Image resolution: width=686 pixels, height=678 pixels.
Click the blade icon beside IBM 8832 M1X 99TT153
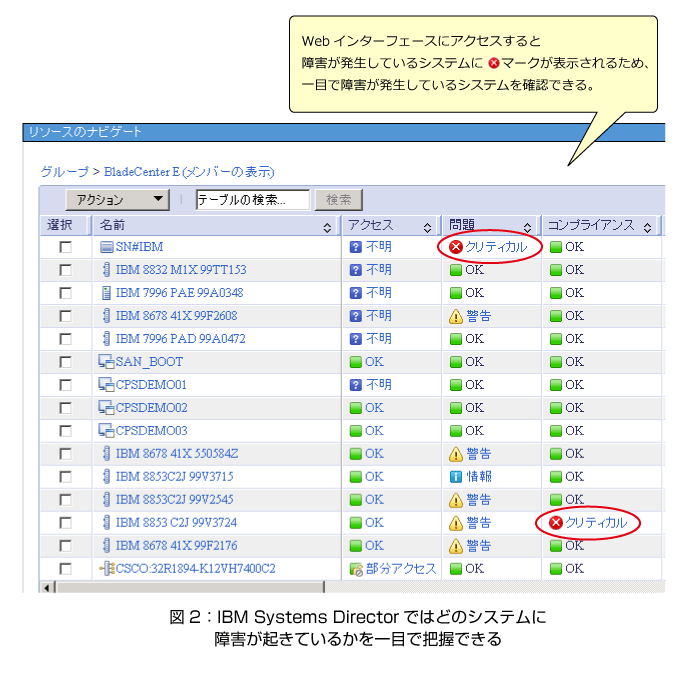106,270
